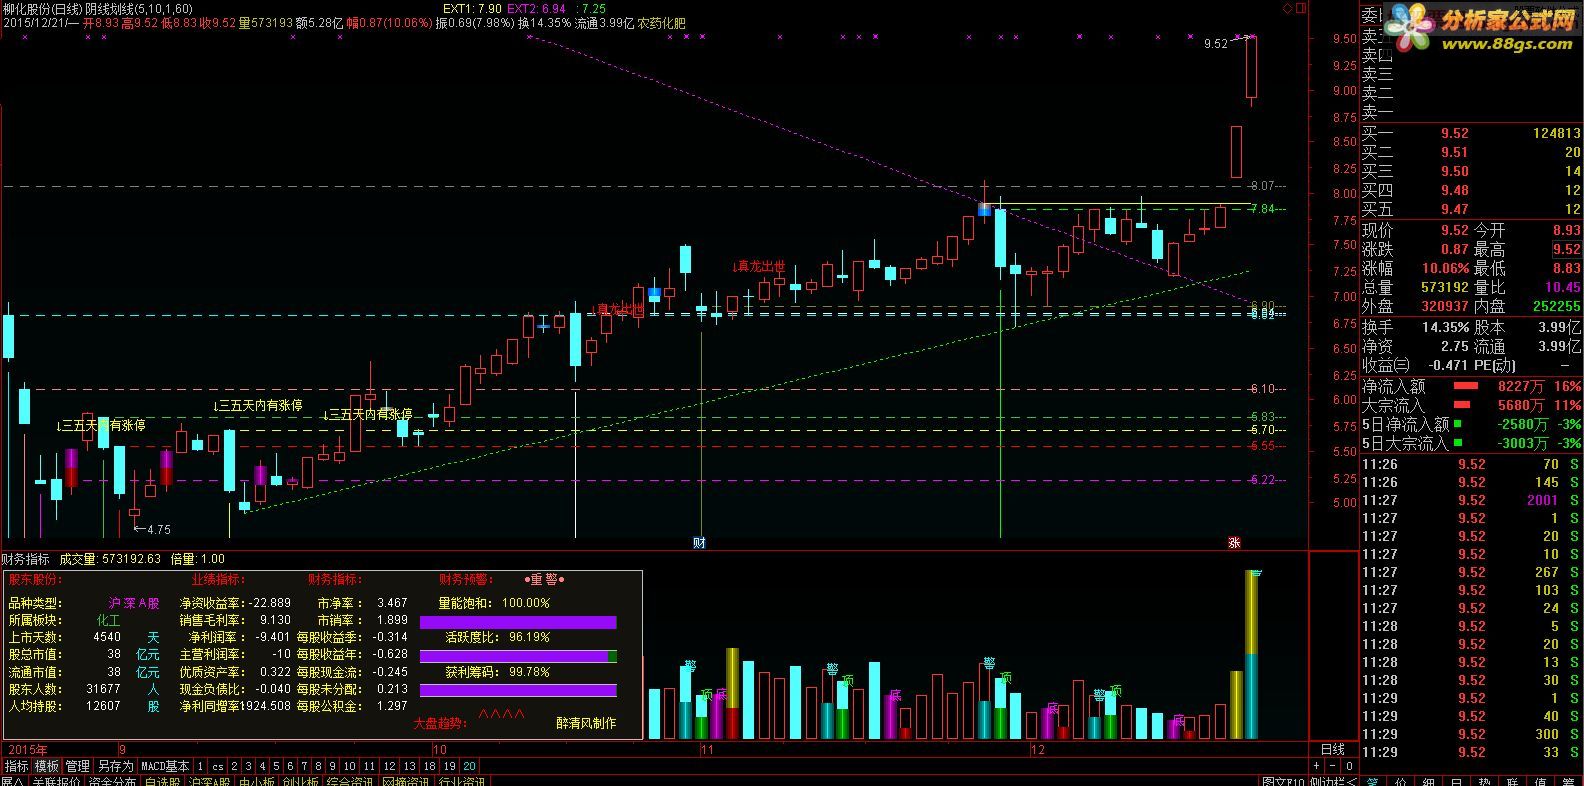Click the 醉清风制作 credit text

point(586,723)
